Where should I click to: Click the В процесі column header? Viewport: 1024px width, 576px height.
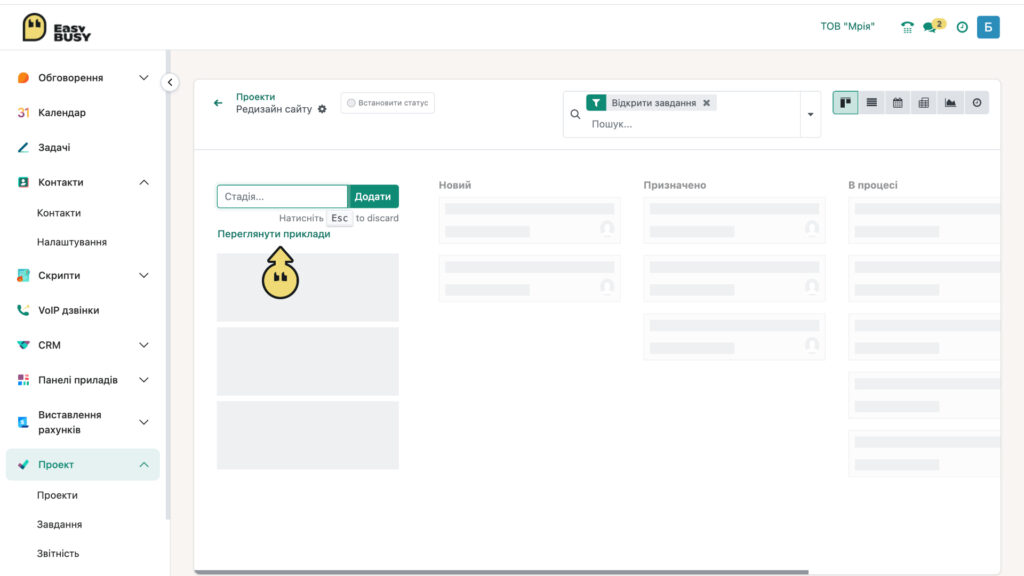click(x=872, y=185)
